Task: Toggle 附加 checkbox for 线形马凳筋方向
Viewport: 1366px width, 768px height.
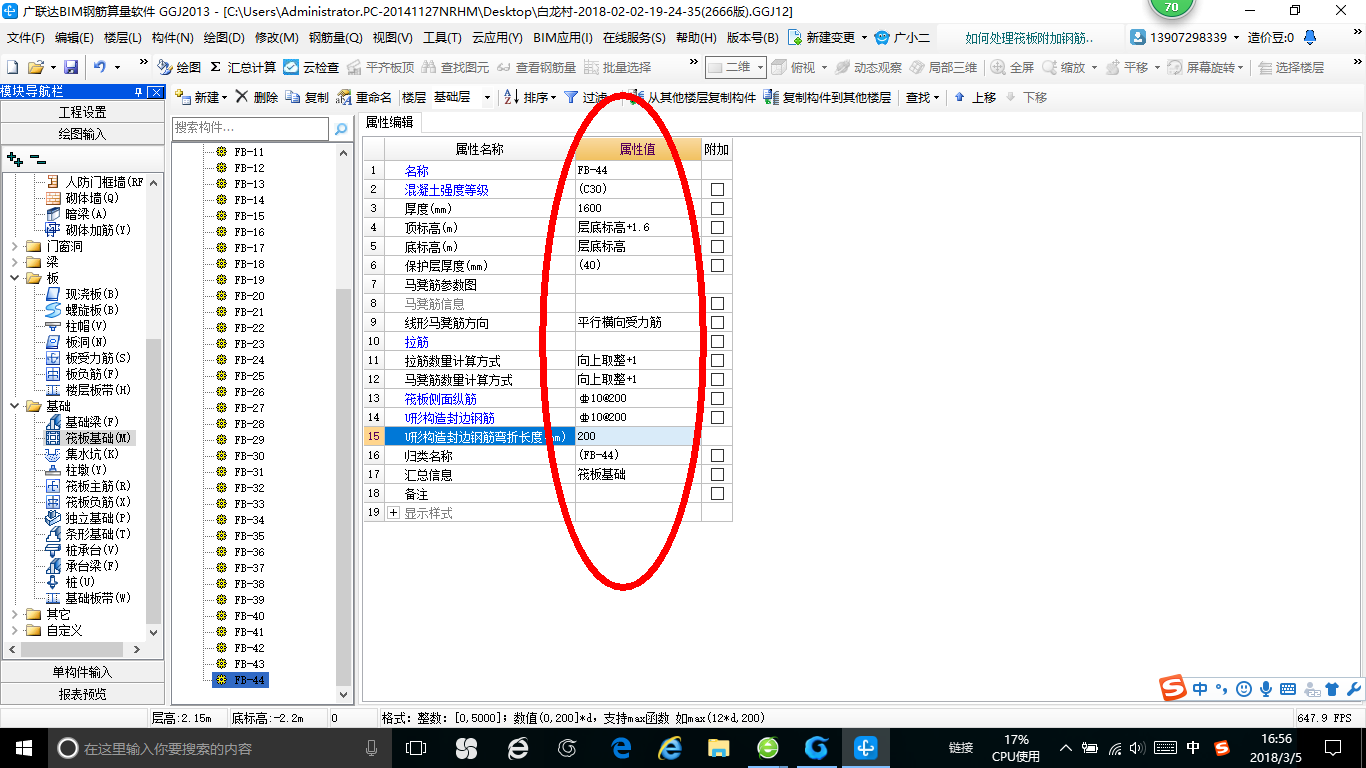Action: pos(717,323)
